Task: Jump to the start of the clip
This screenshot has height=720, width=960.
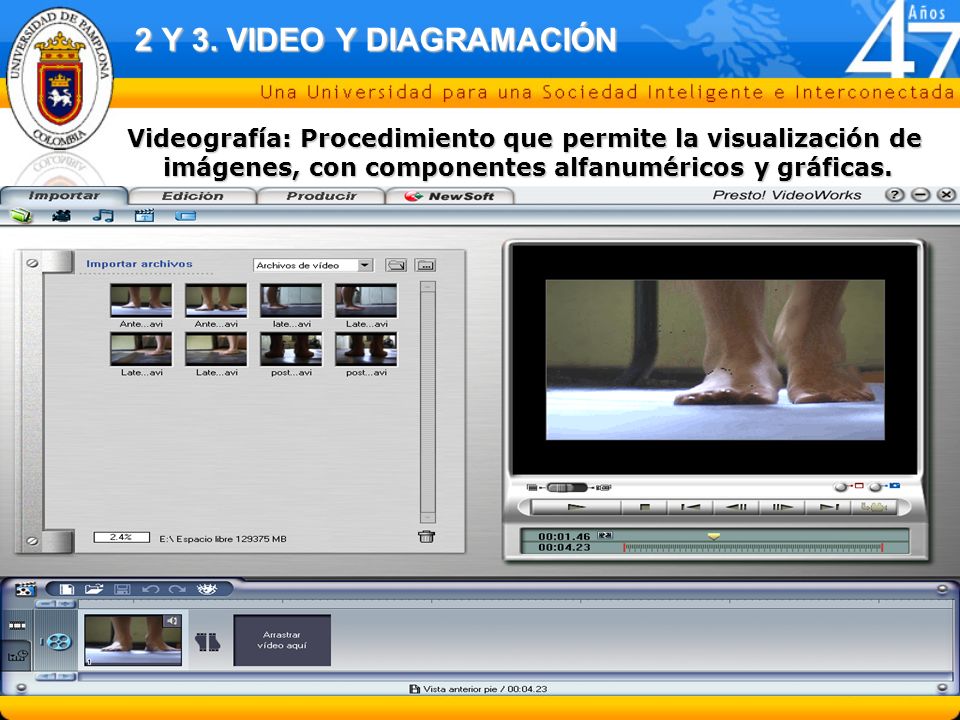Action: 690,507
